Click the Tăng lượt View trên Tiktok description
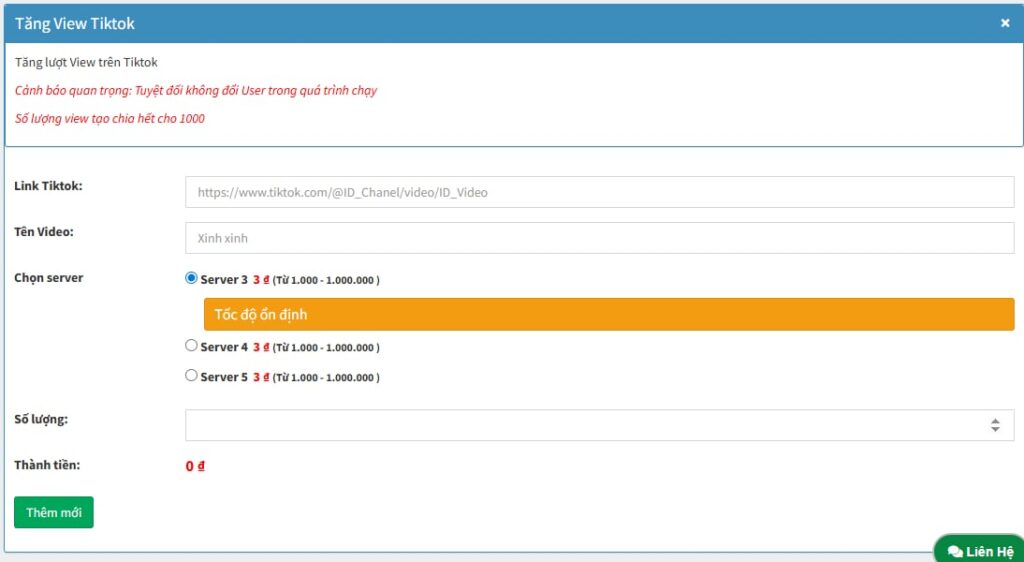The height and width of the screenshot is (562, 1024). click(86, 63)
